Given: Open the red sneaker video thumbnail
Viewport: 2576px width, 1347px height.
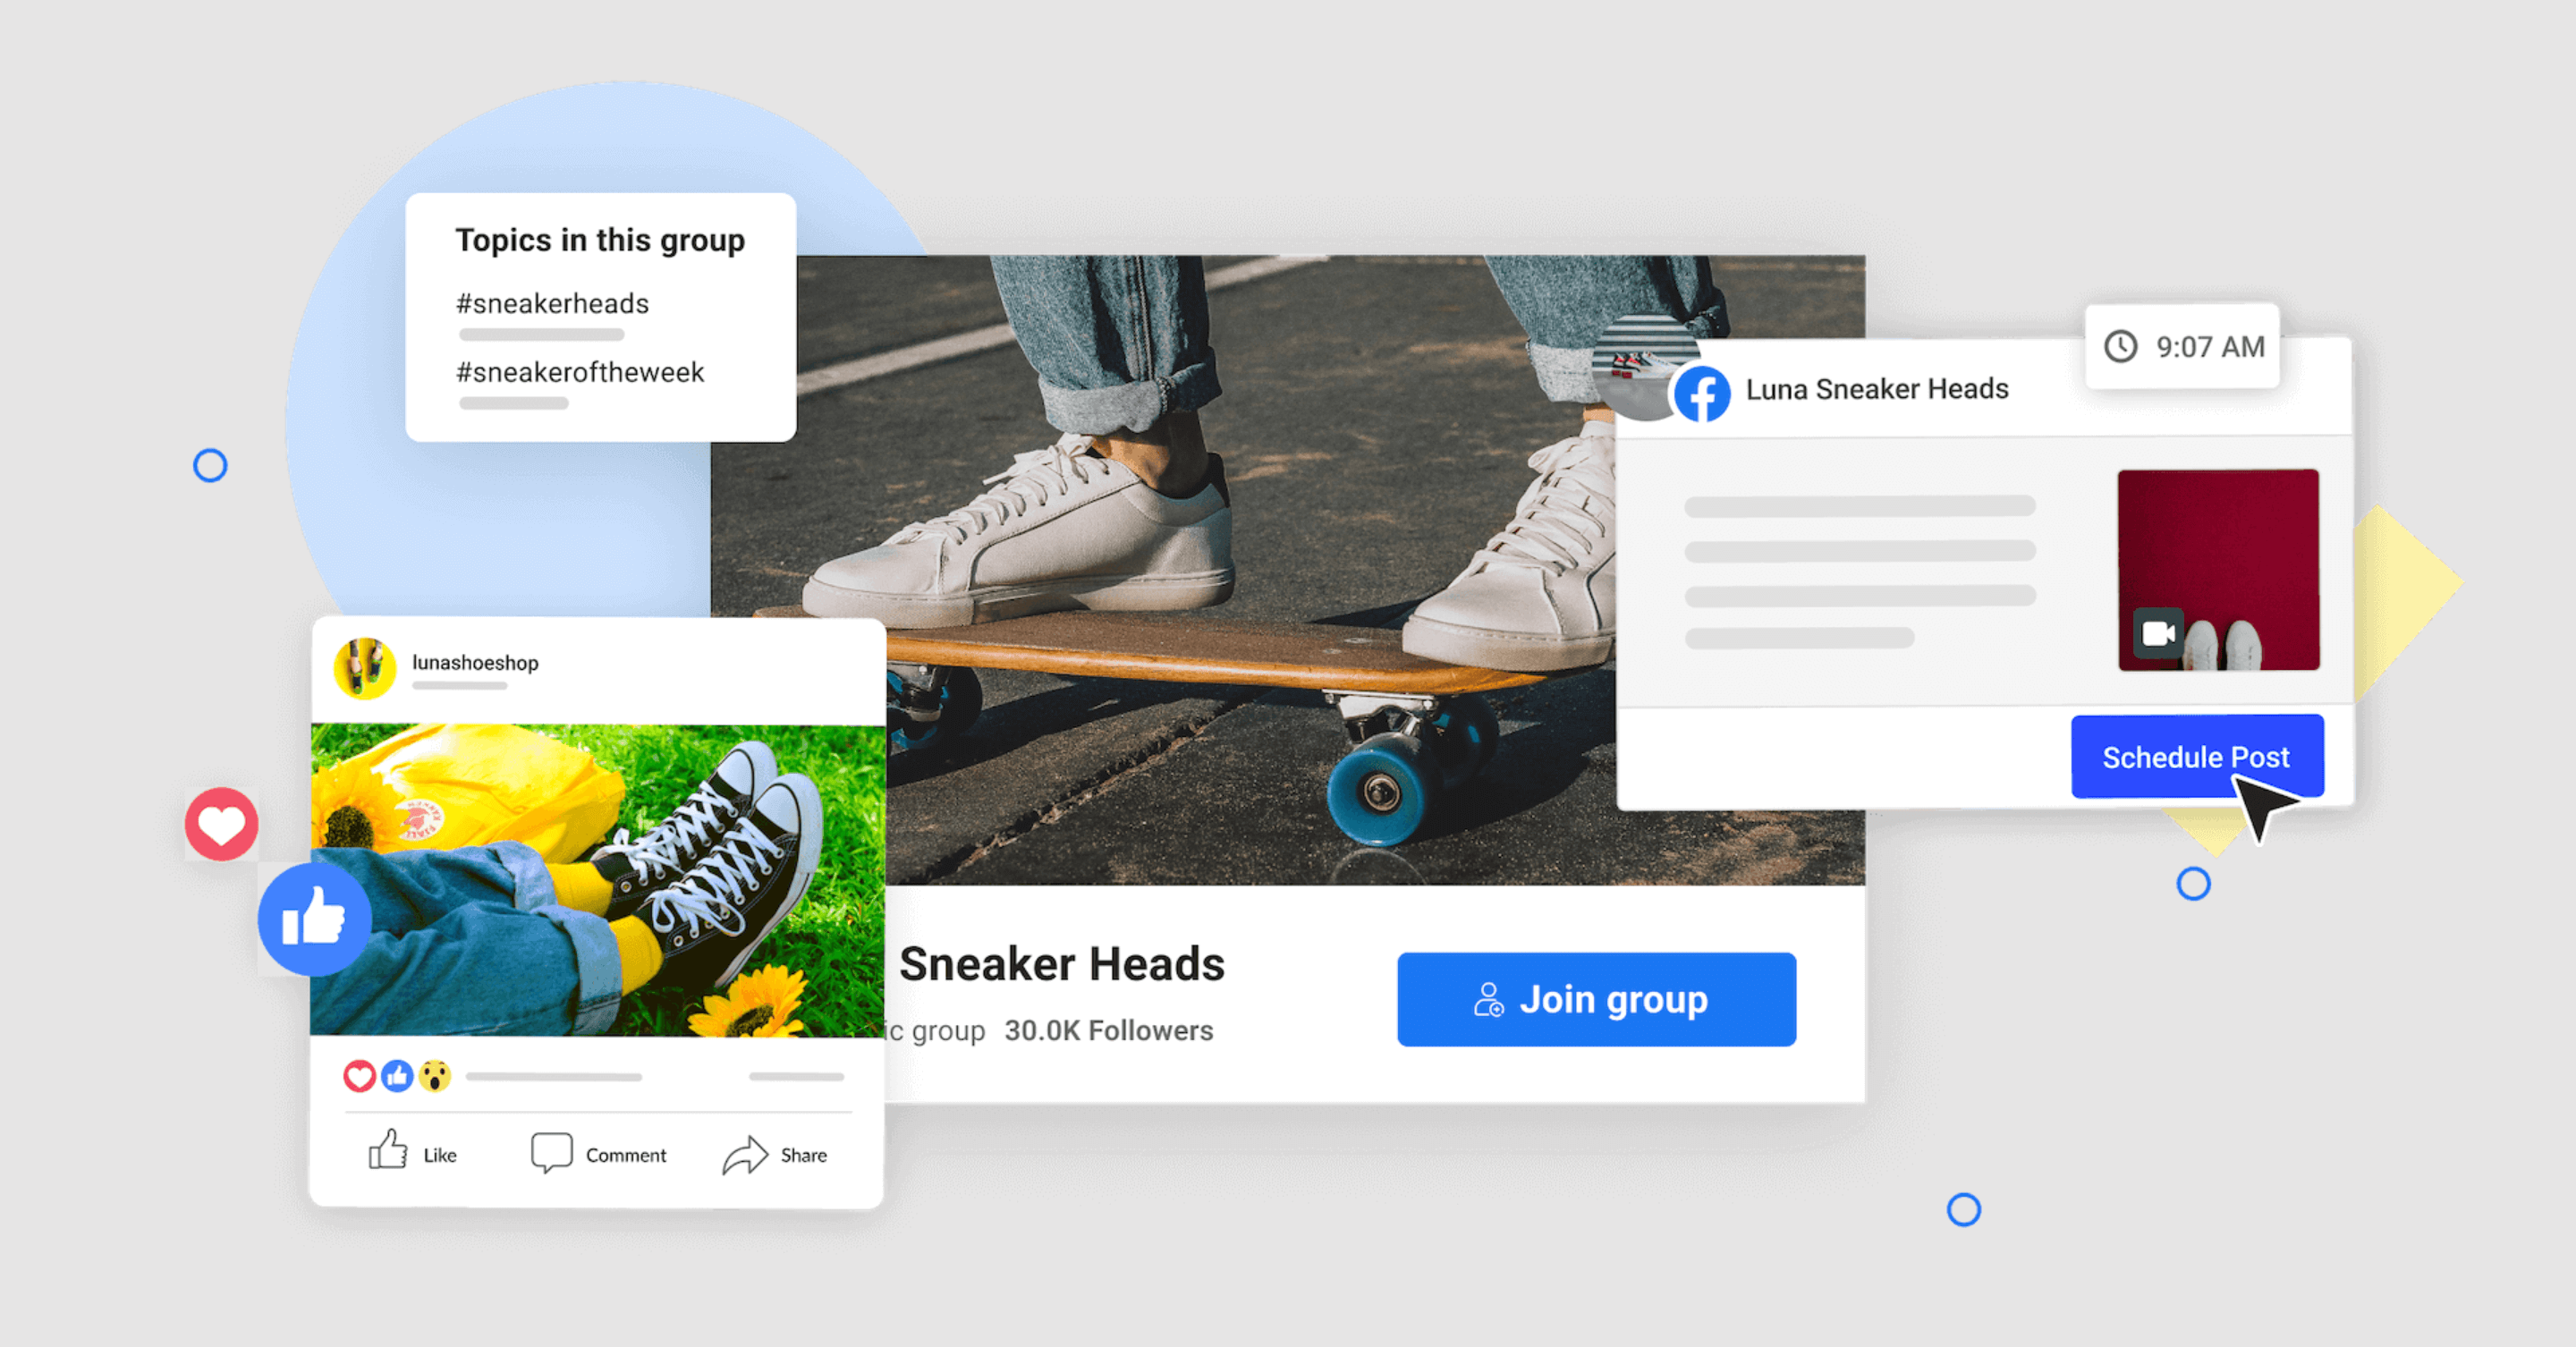Looking at the screenshot, I should [x=2218, y=560].
